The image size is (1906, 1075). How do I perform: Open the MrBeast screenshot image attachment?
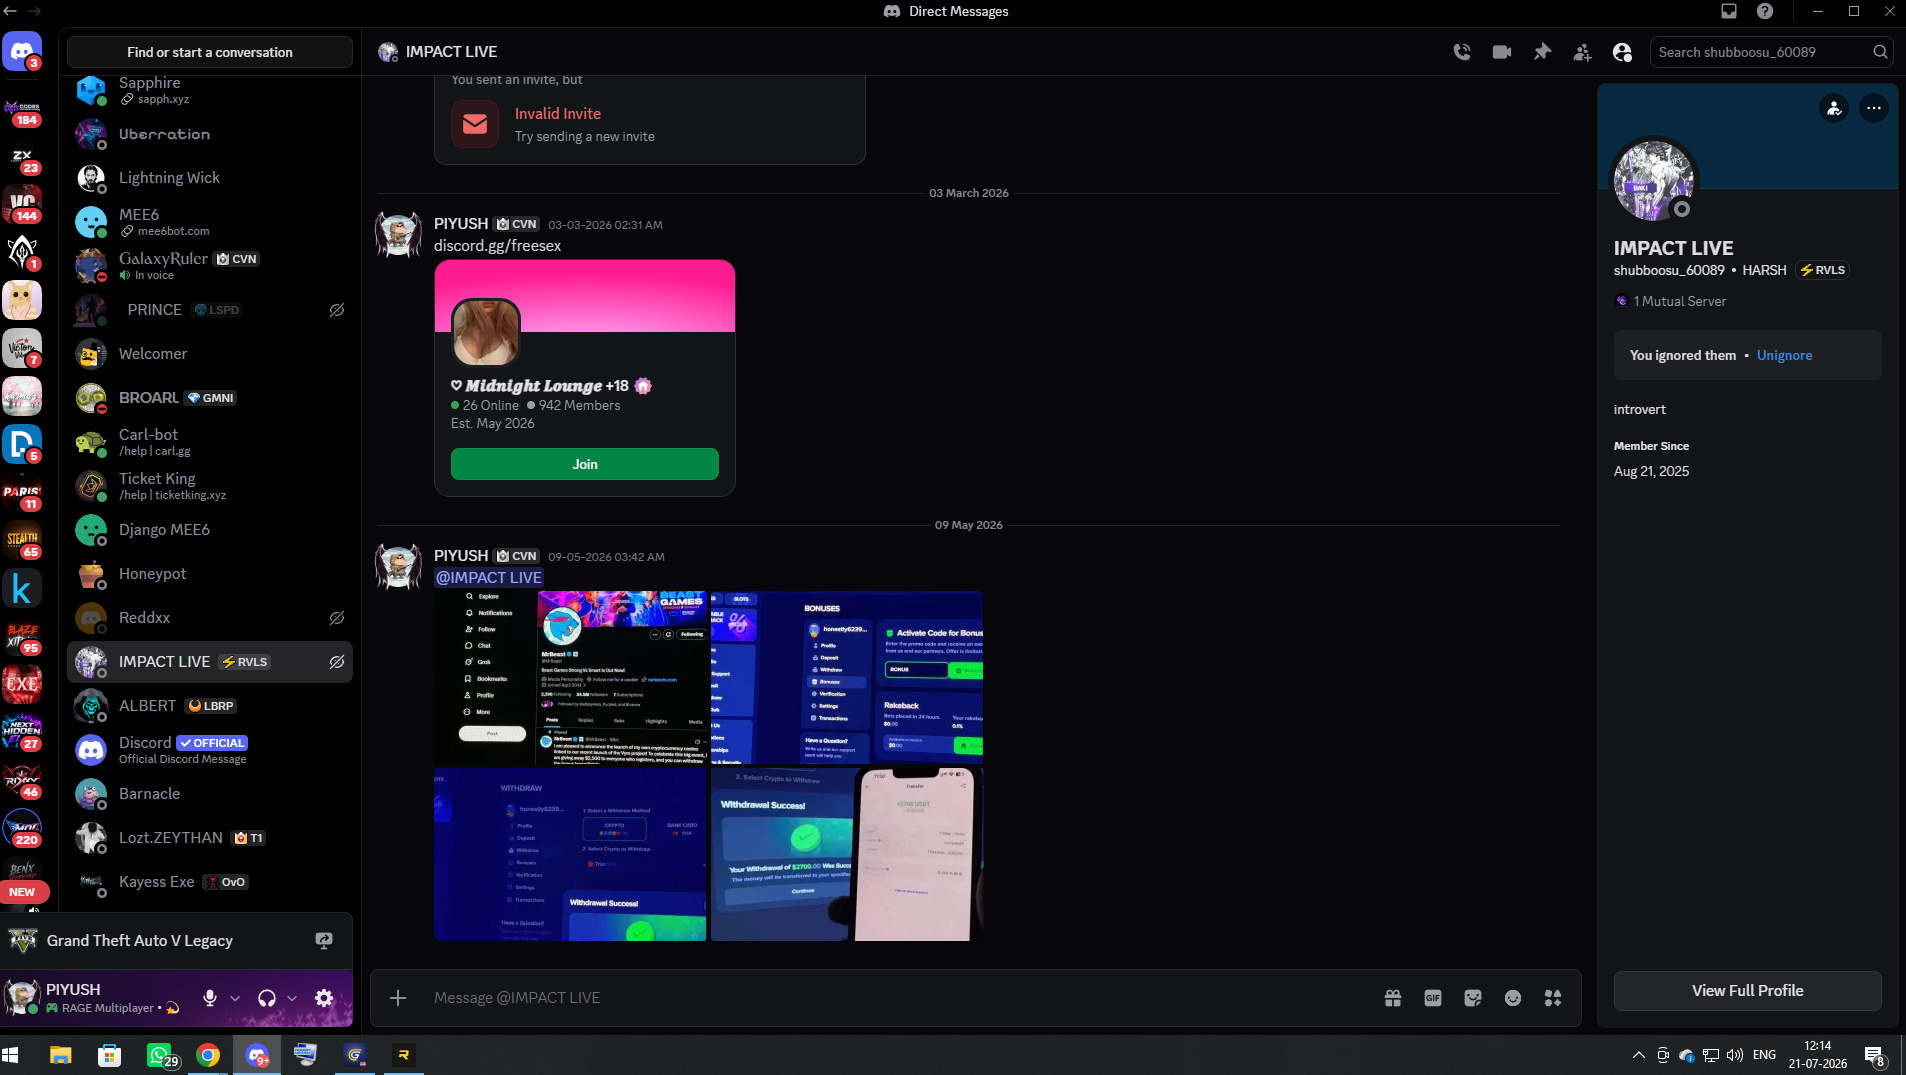[571, 677]
